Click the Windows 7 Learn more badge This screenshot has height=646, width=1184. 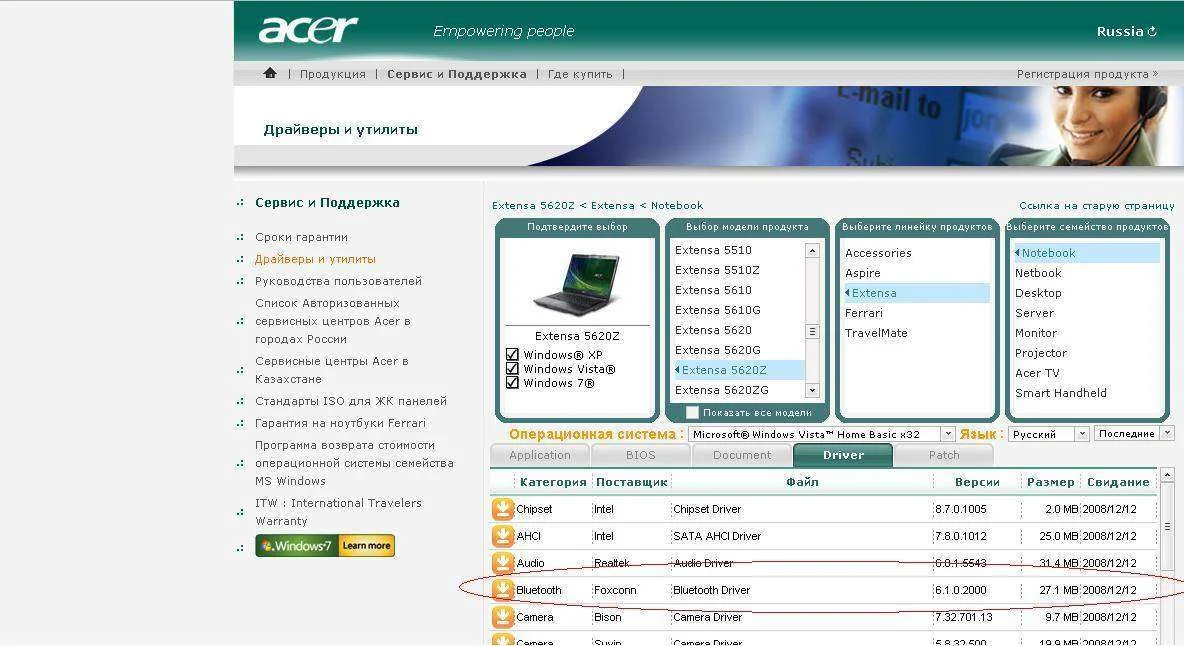point(325,546)
